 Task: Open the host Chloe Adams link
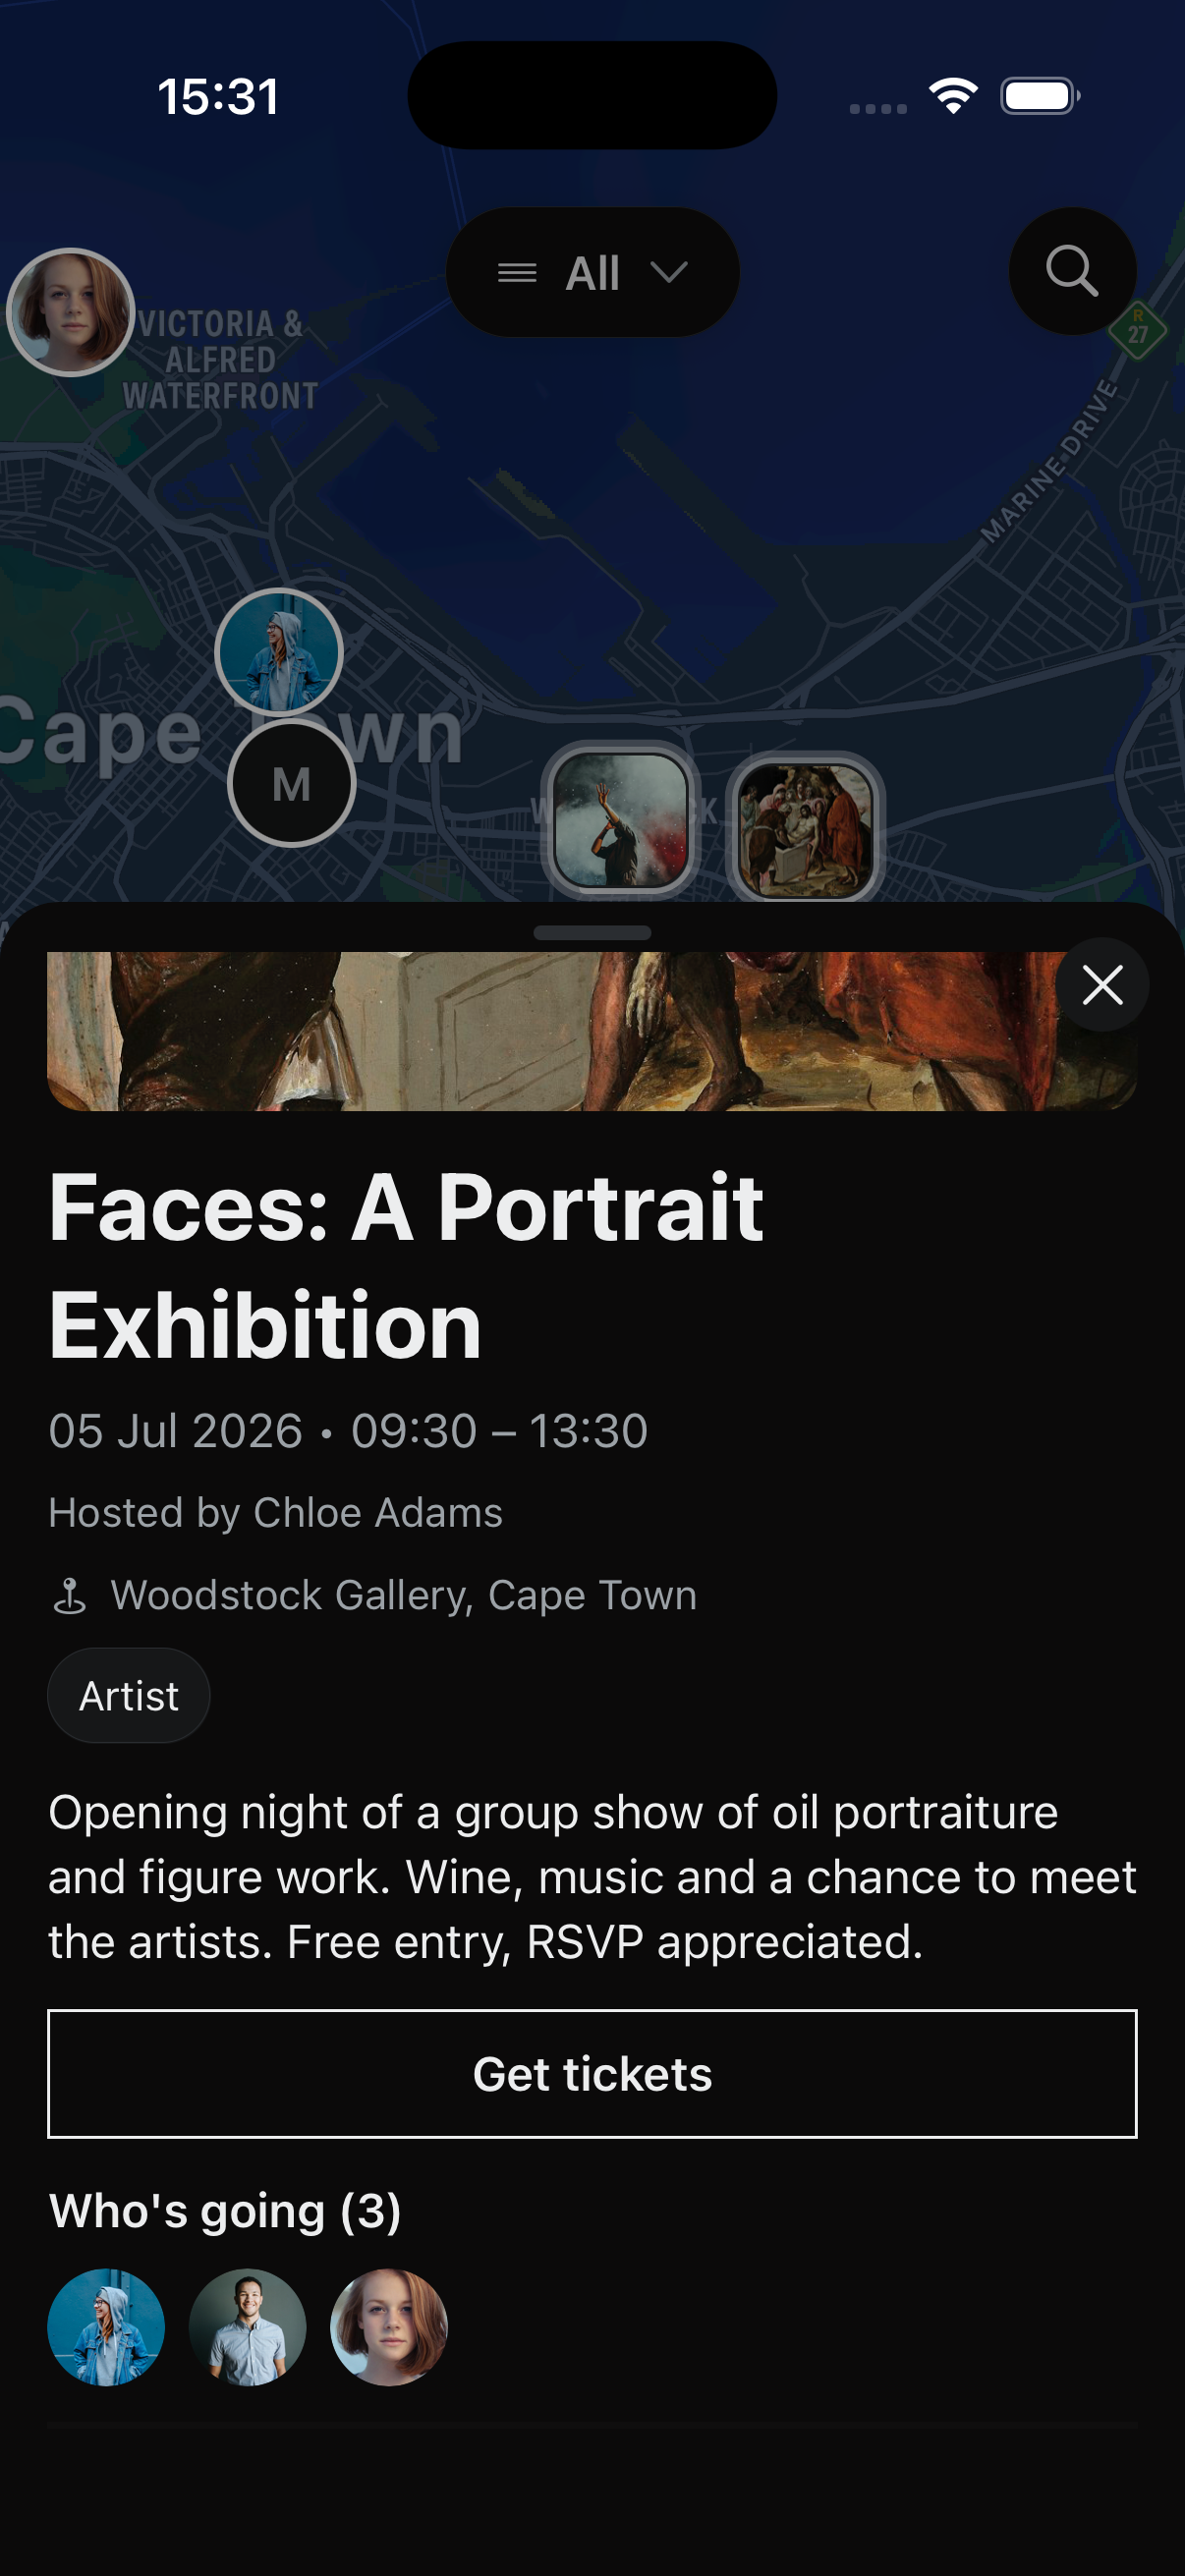(x=276, y=1512)
